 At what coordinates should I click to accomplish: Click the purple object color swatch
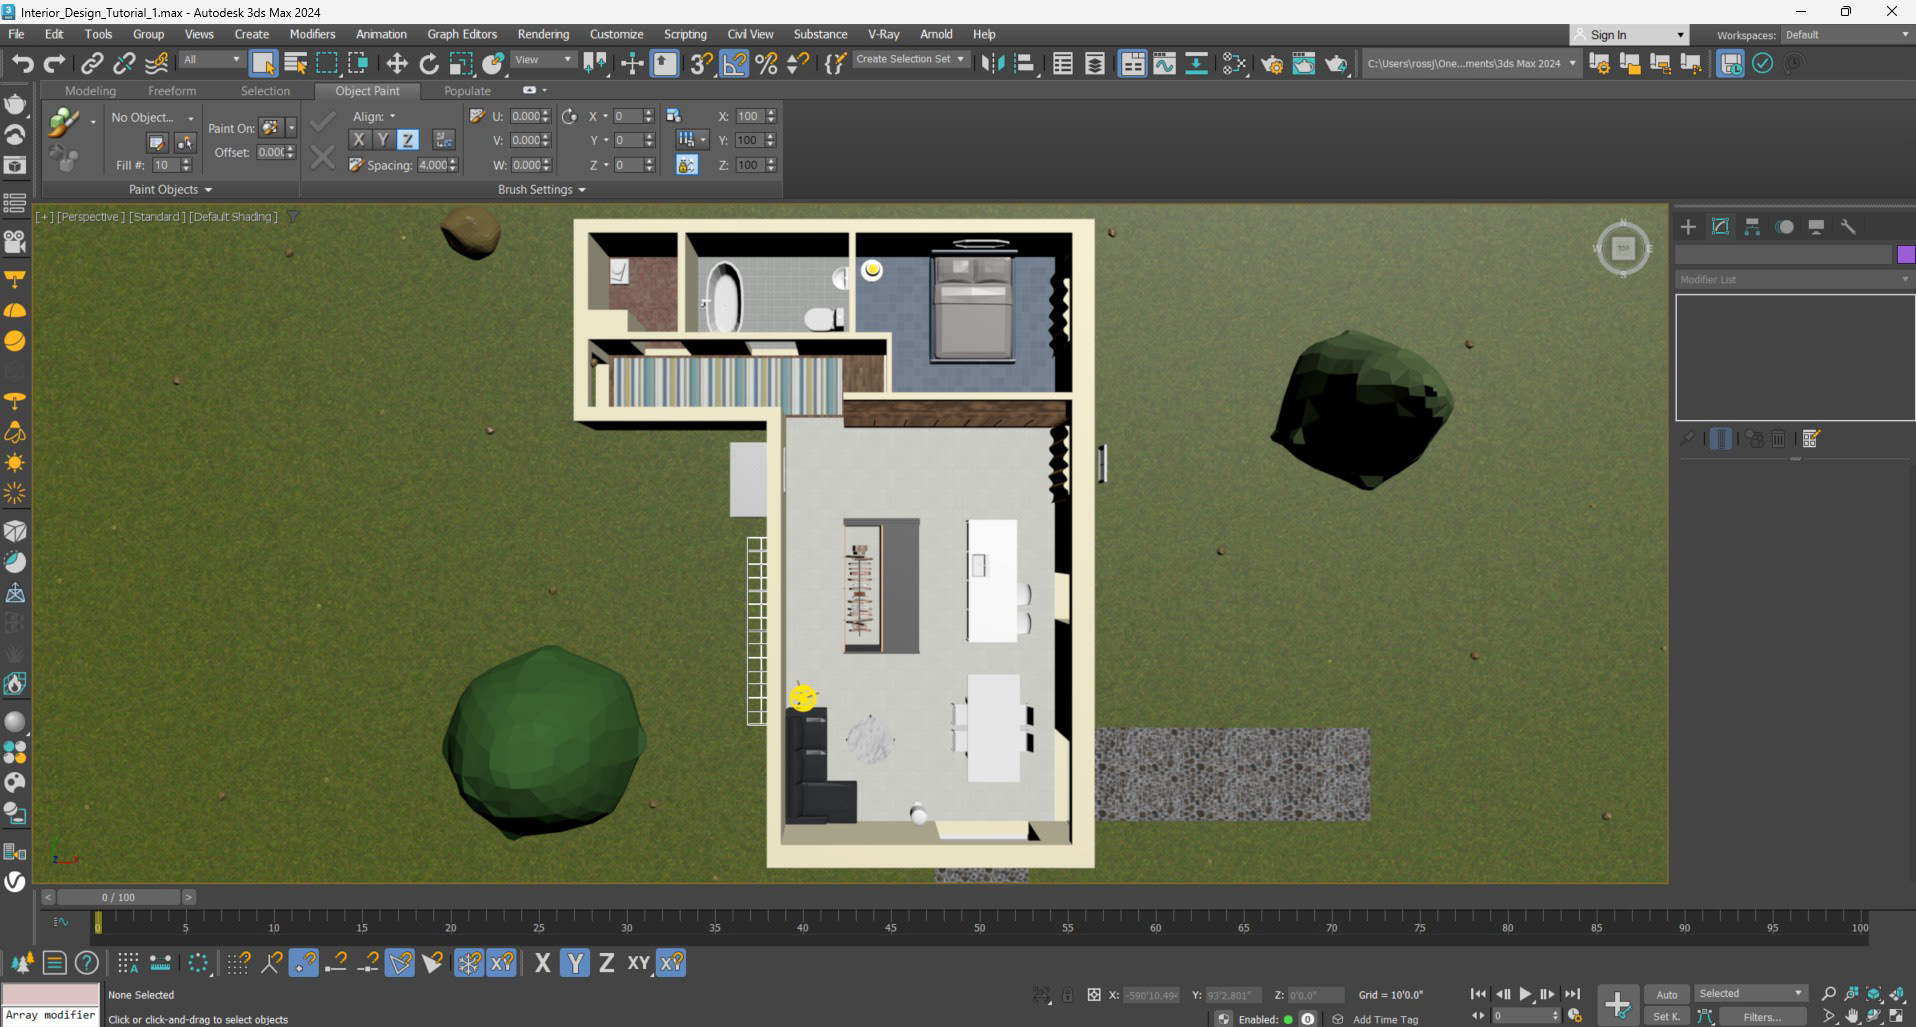[x=1905, y=255]
